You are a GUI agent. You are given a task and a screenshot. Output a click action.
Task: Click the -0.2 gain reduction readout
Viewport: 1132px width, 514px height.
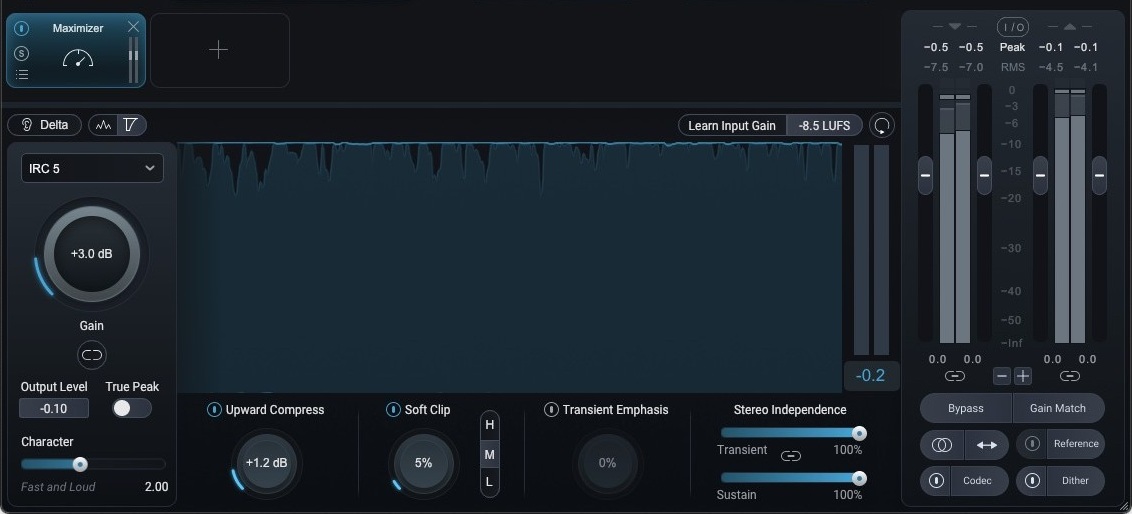coord(870,375)
